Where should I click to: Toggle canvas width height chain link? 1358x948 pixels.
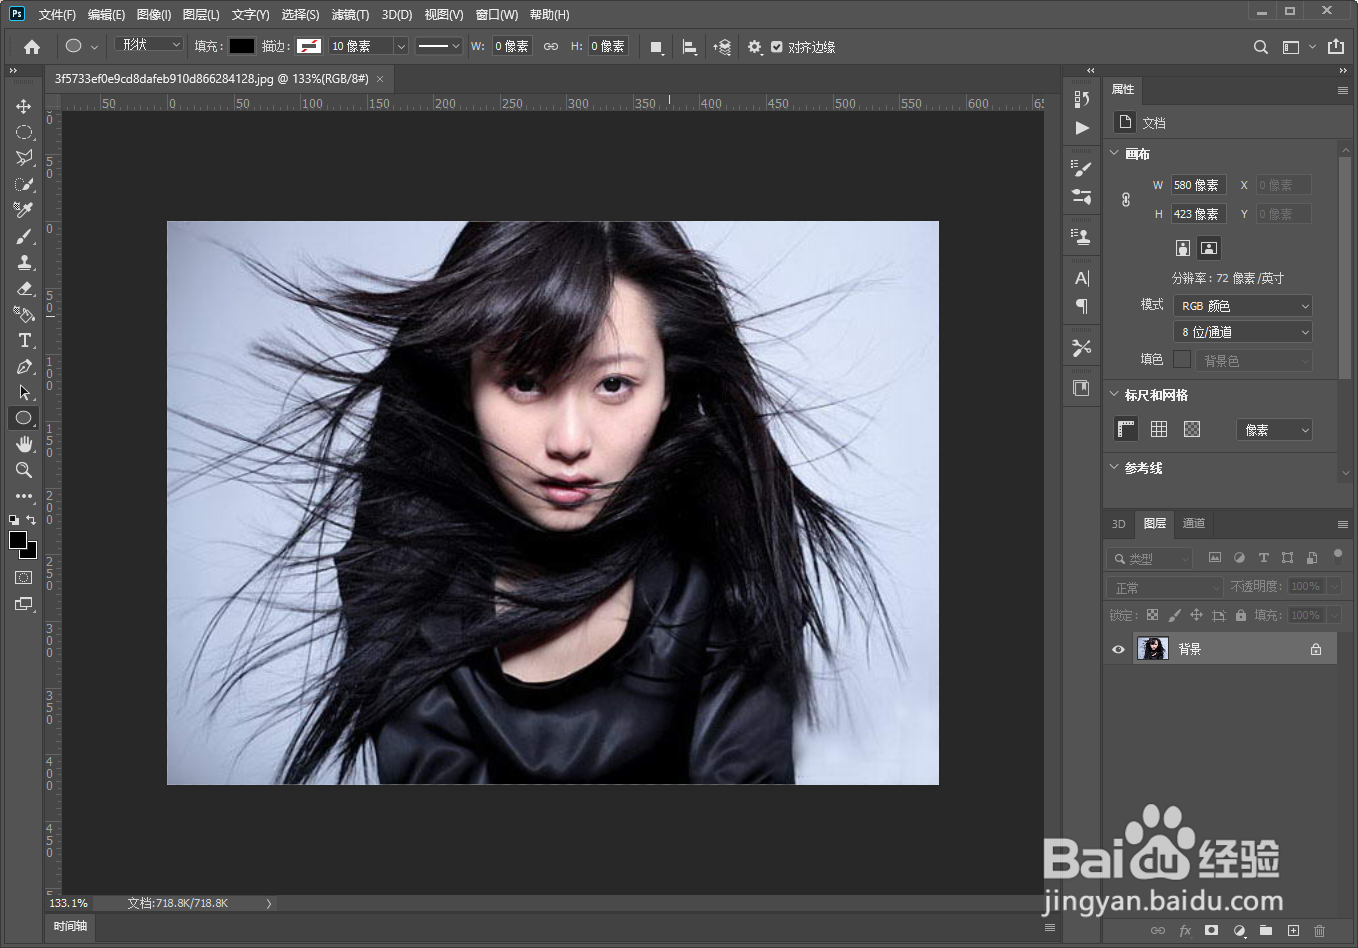tap(1126, 199)
